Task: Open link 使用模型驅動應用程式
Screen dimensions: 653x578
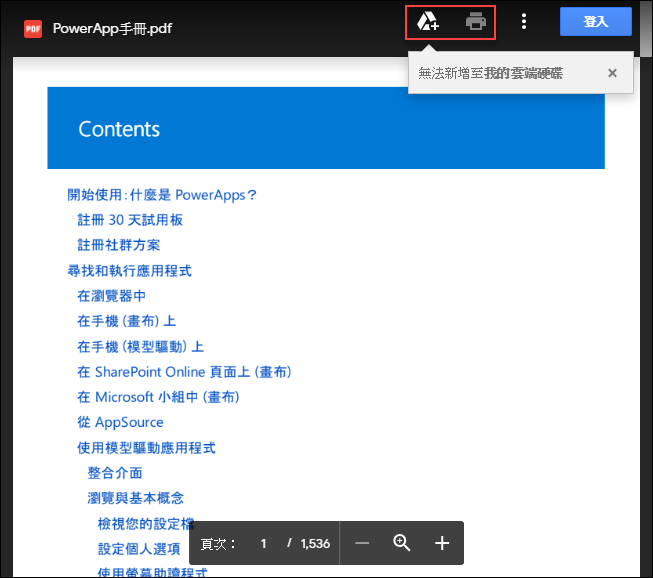Action: pyautogui.click(x=147, y=448)
